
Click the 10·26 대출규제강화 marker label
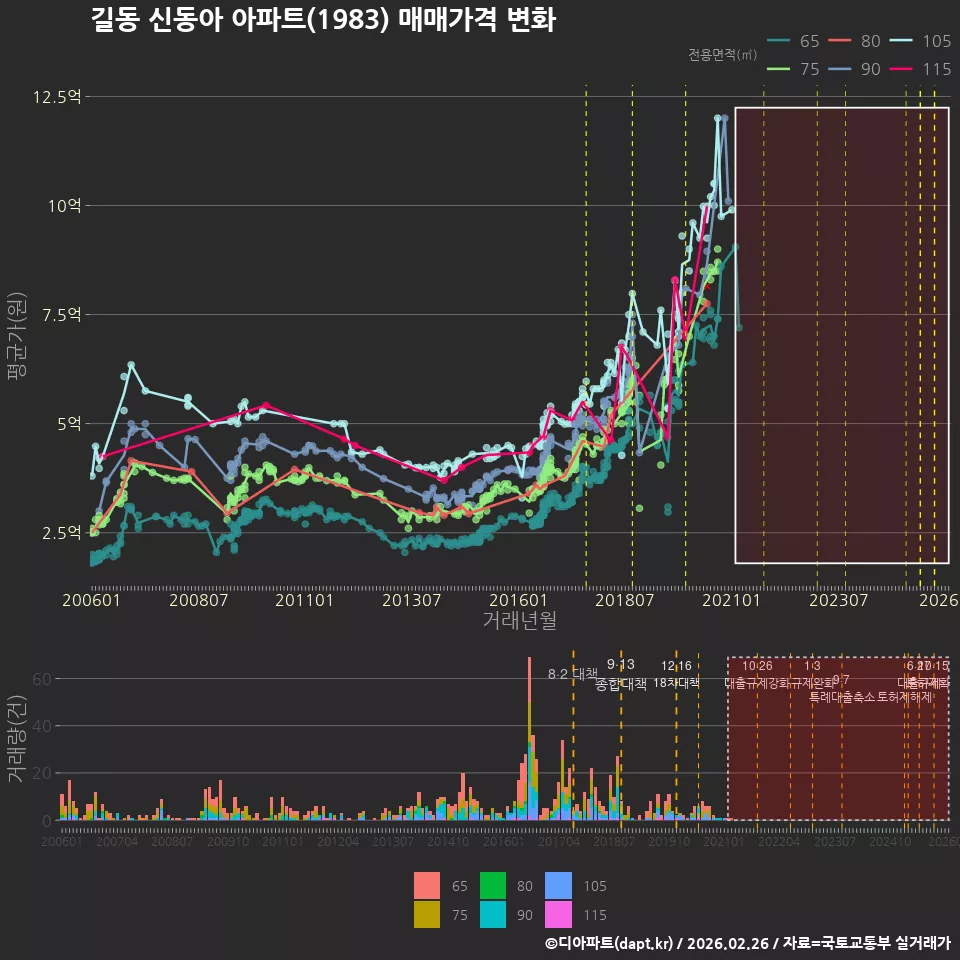pos(757,674)
